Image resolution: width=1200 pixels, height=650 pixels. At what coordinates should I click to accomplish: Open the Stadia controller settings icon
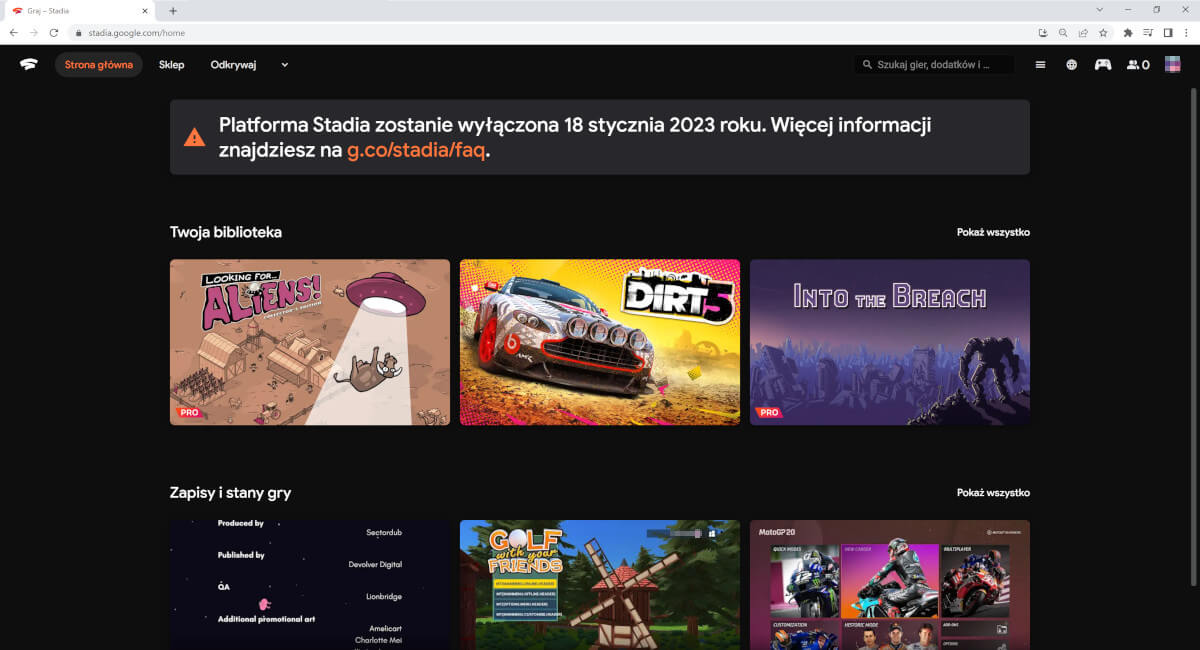pyautogui.click(x=1102, y=64)
